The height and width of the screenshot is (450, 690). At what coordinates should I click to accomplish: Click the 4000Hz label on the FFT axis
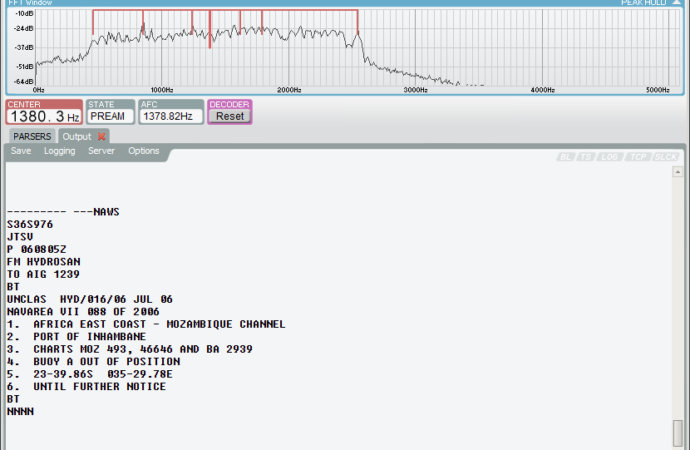[543, 90]
